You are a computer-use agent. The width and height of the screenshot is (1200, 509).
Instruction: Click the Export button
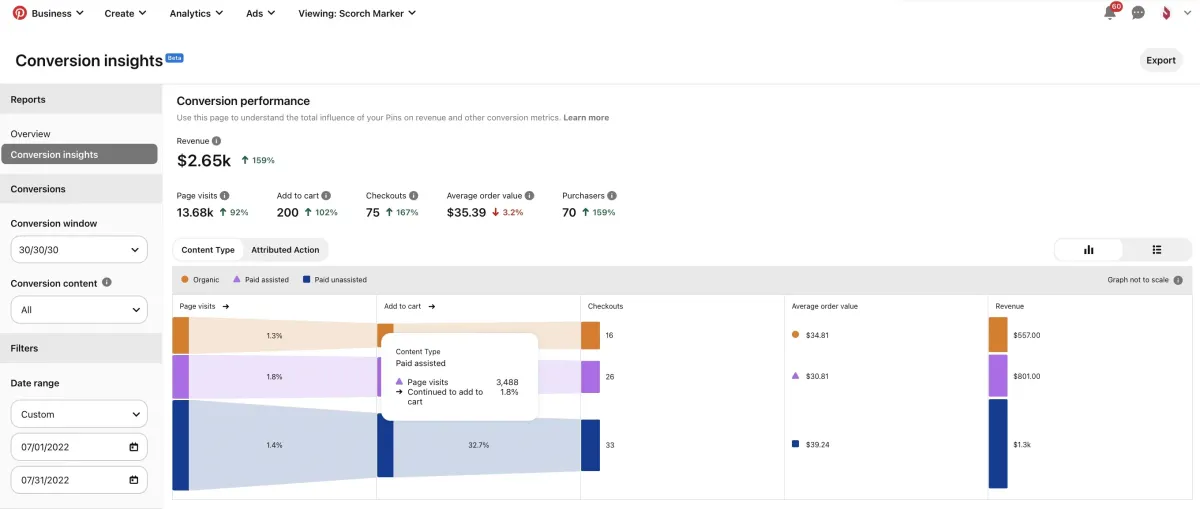click(1160, 60)
